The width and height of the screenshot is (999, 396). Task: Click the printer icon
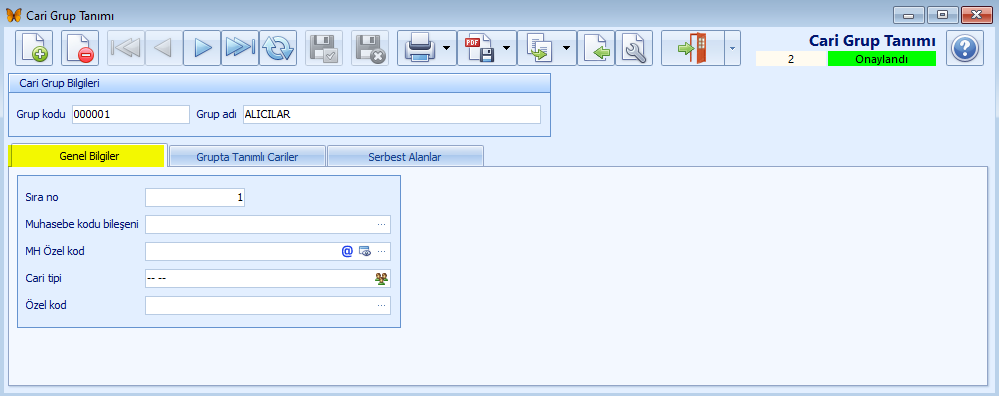[420, 48]
